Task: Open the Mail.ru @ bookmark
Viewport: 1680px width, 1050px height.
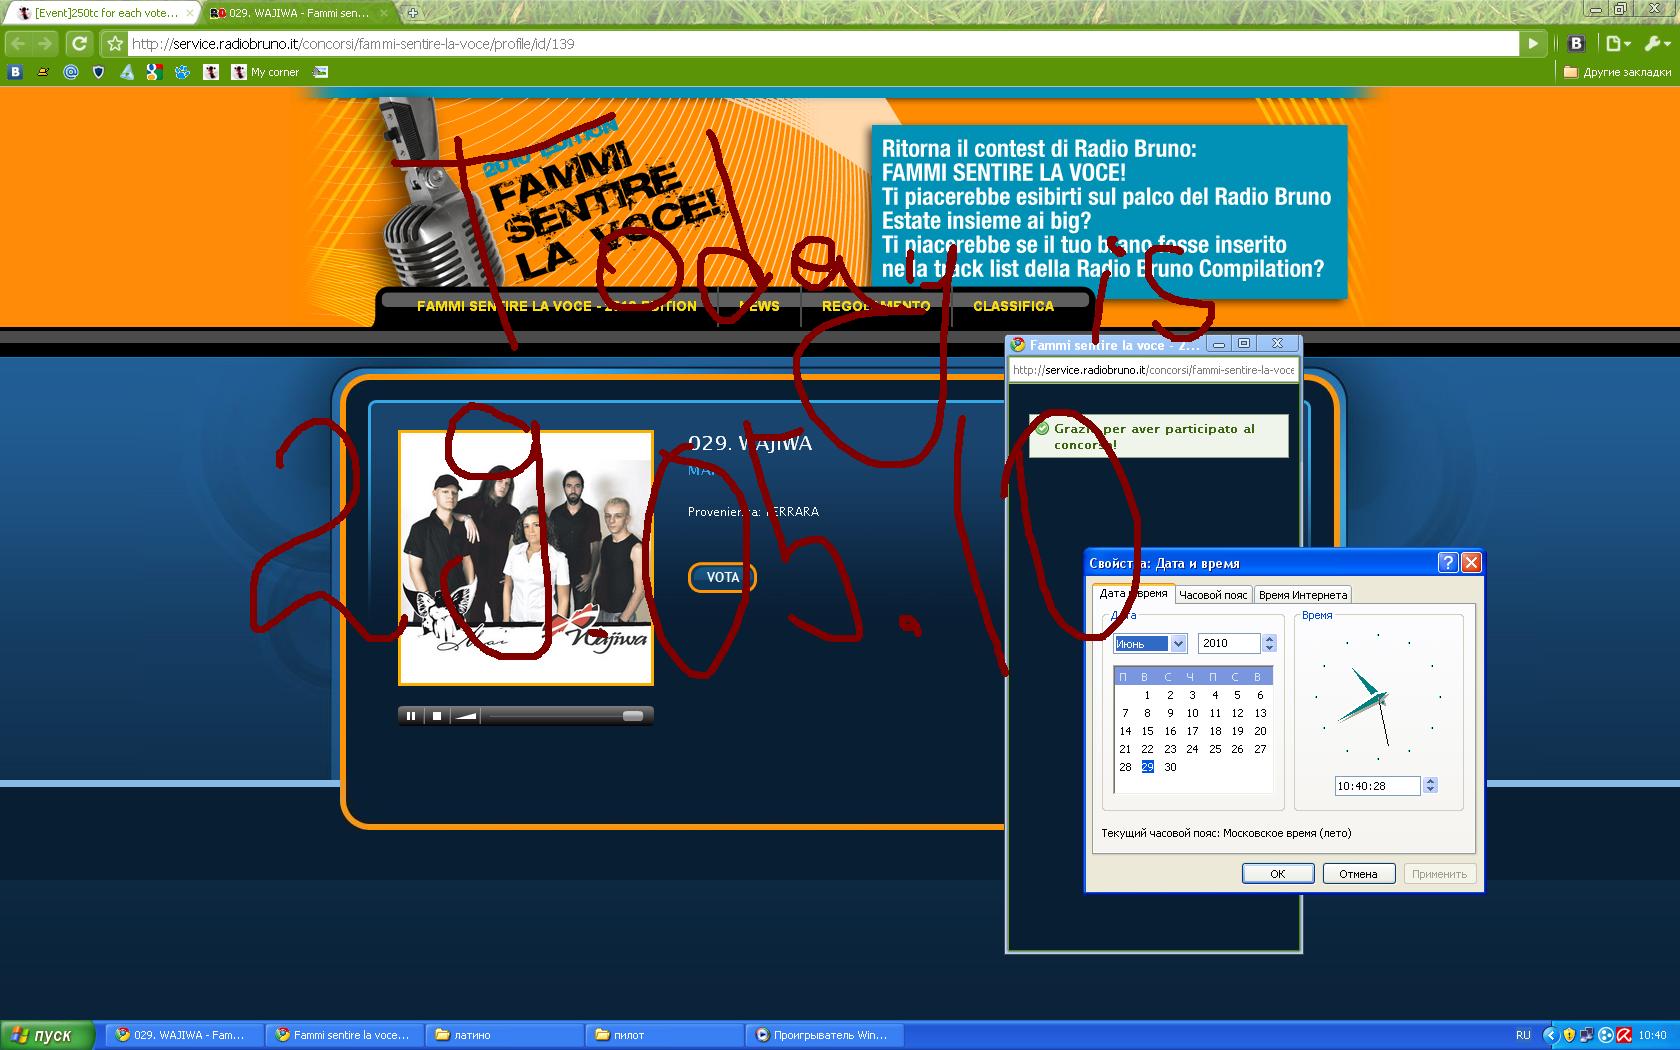Action: tap(70, 72)
